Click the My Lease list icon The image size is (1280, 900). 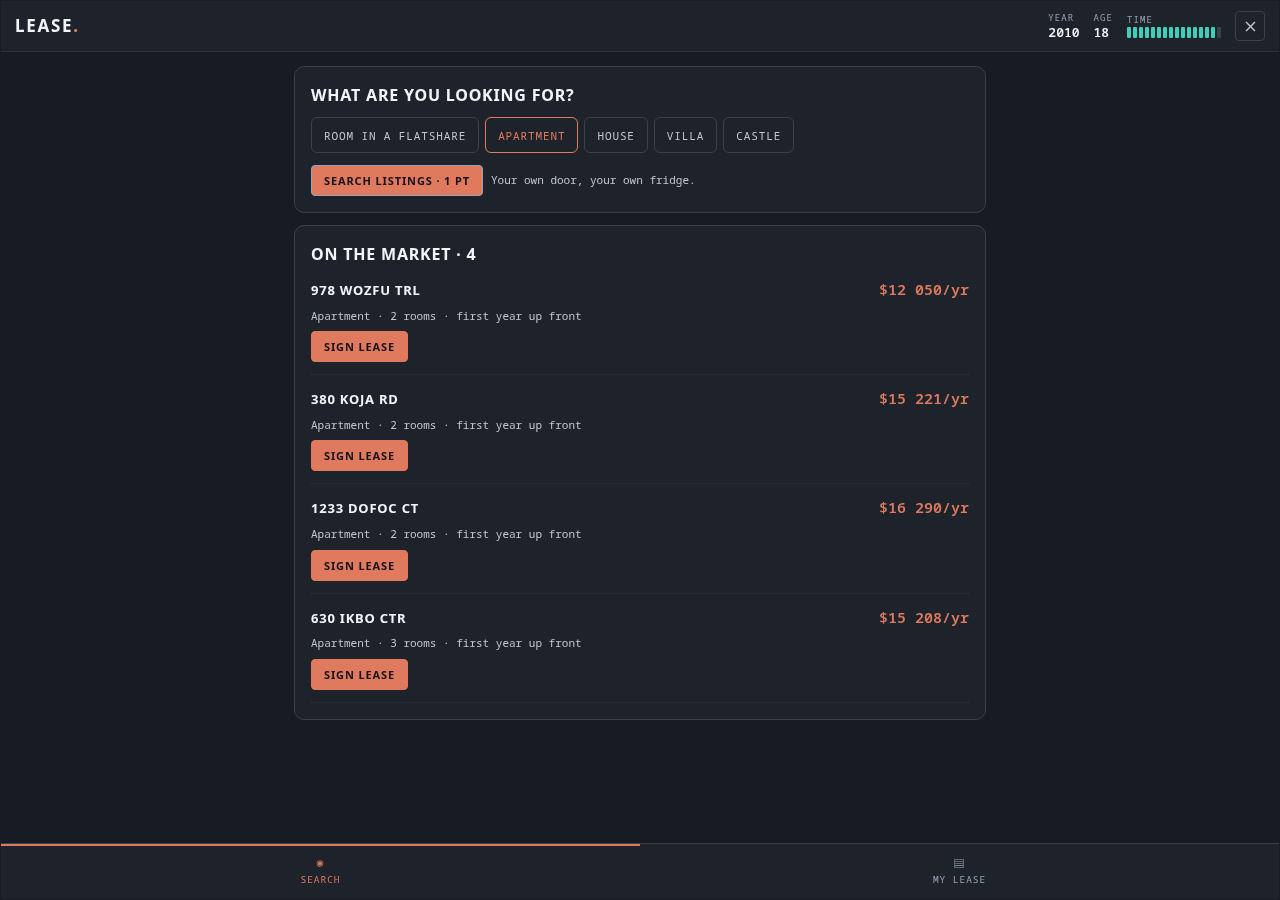[959, 863]
